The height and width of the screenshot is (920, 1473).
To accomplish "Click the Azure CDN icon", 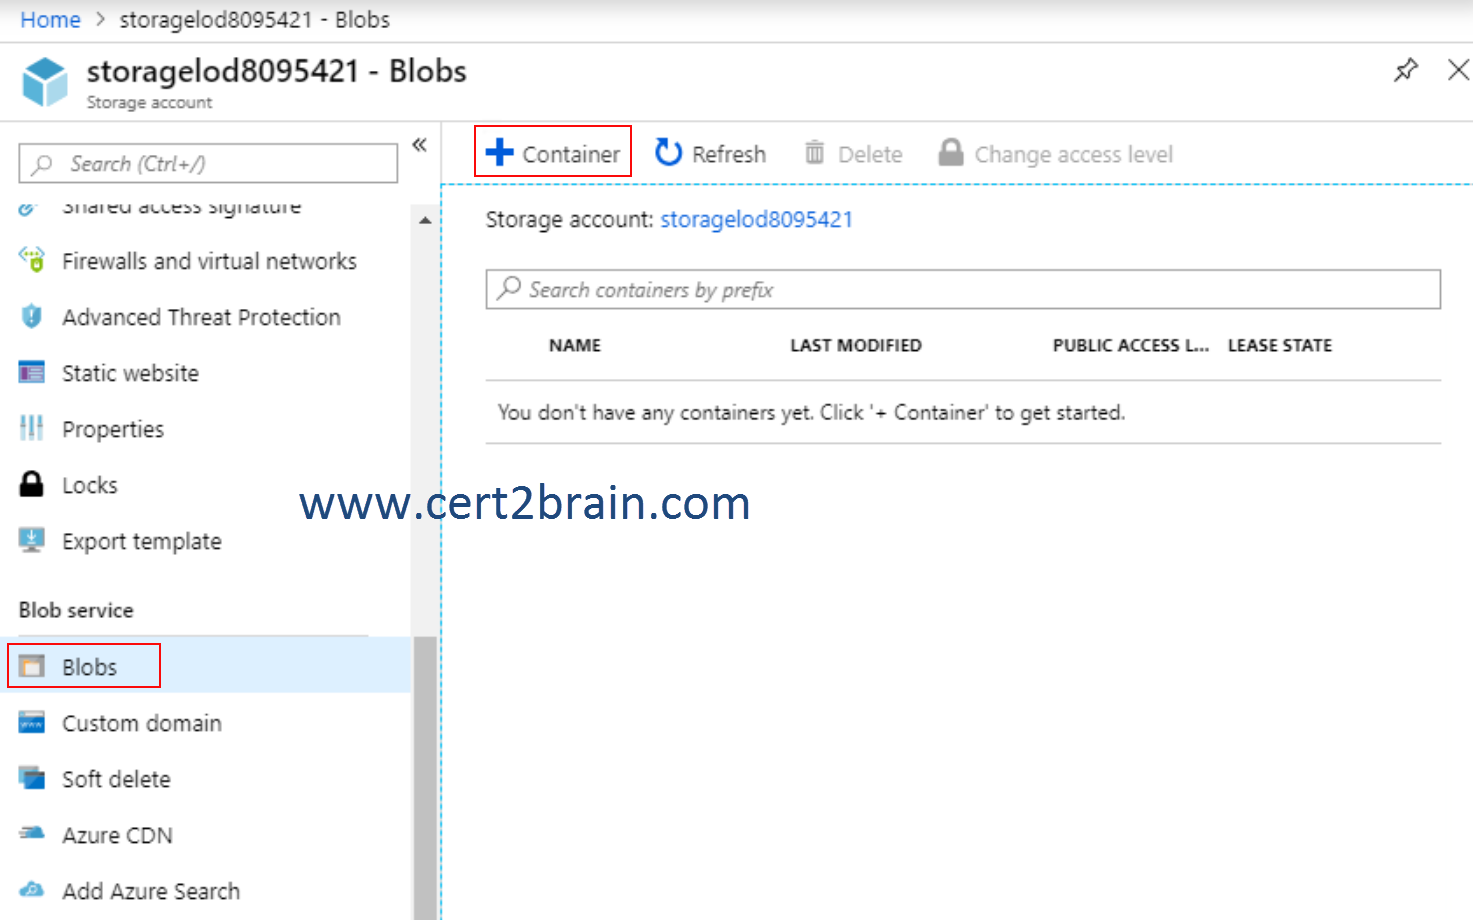I will (32, 833).
